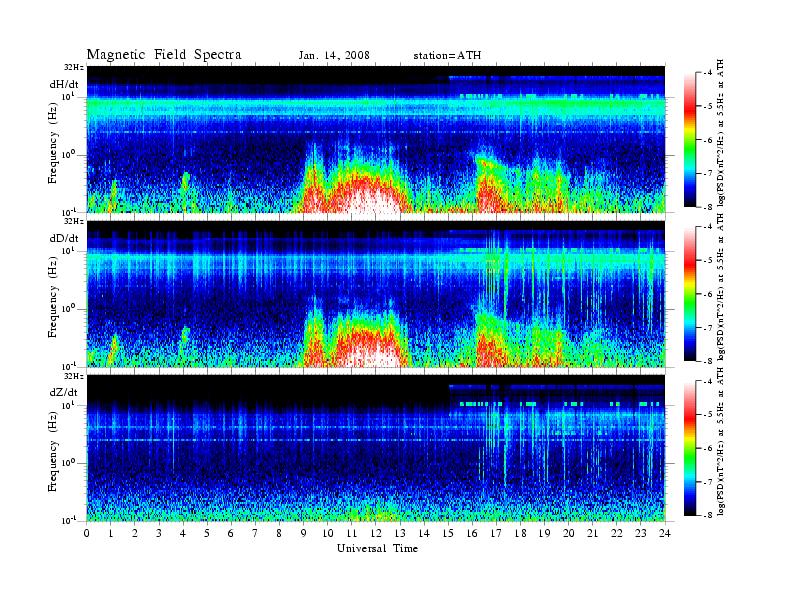Click hour tick "7" on the time axis
This screenshot has height=612, width=792.
pyautogui.click(x=256, y=533)
